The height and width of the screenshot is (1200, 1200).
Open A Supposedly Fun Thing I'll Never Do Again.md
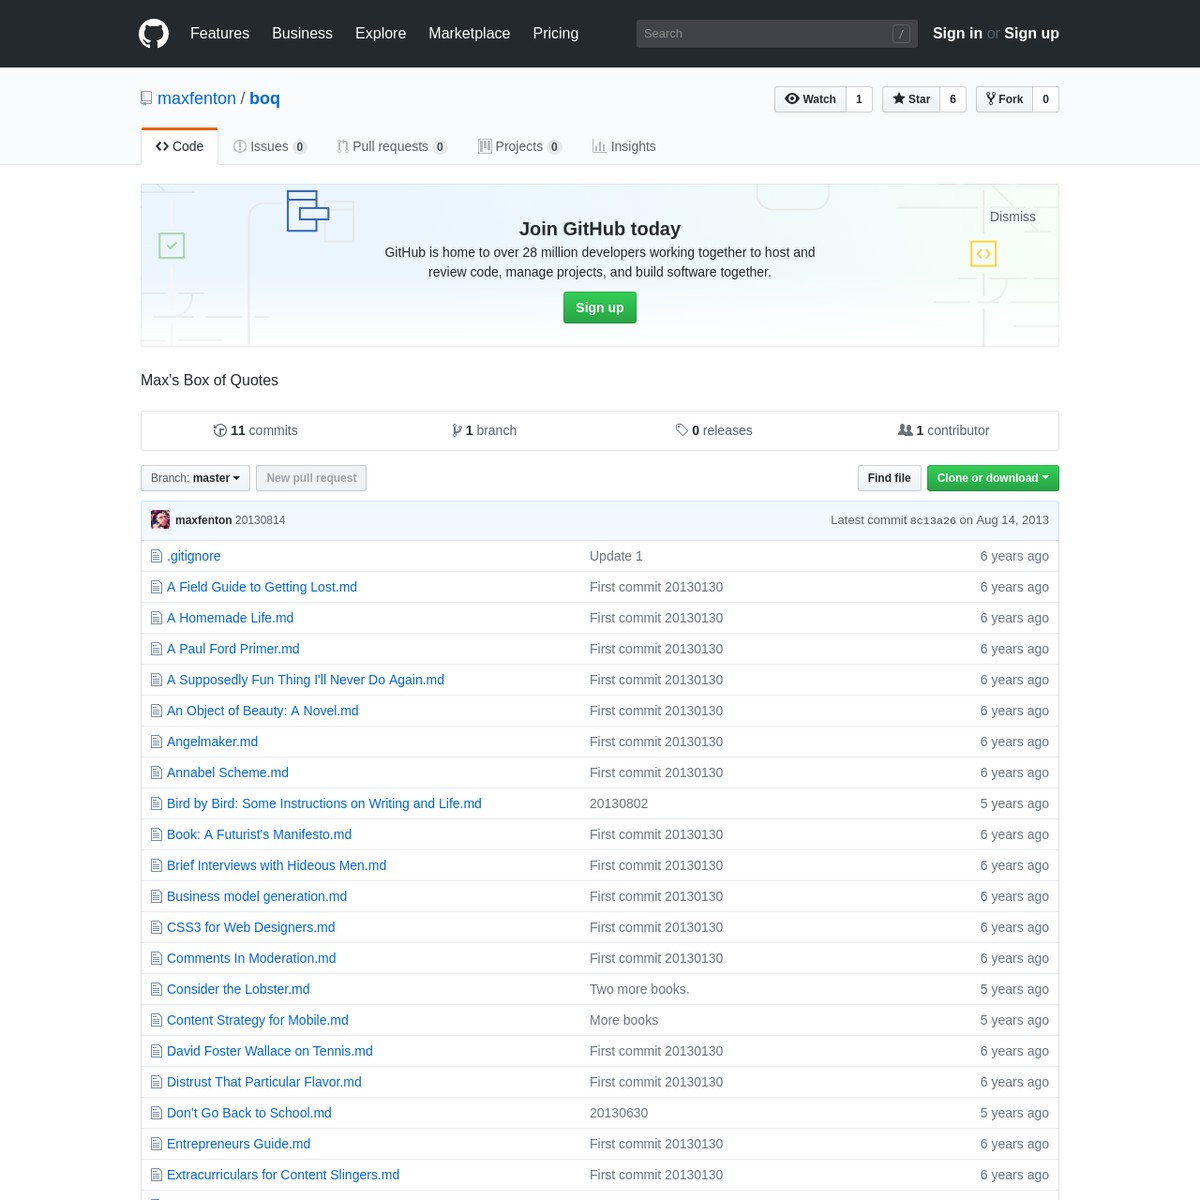(x=305, y=680)
